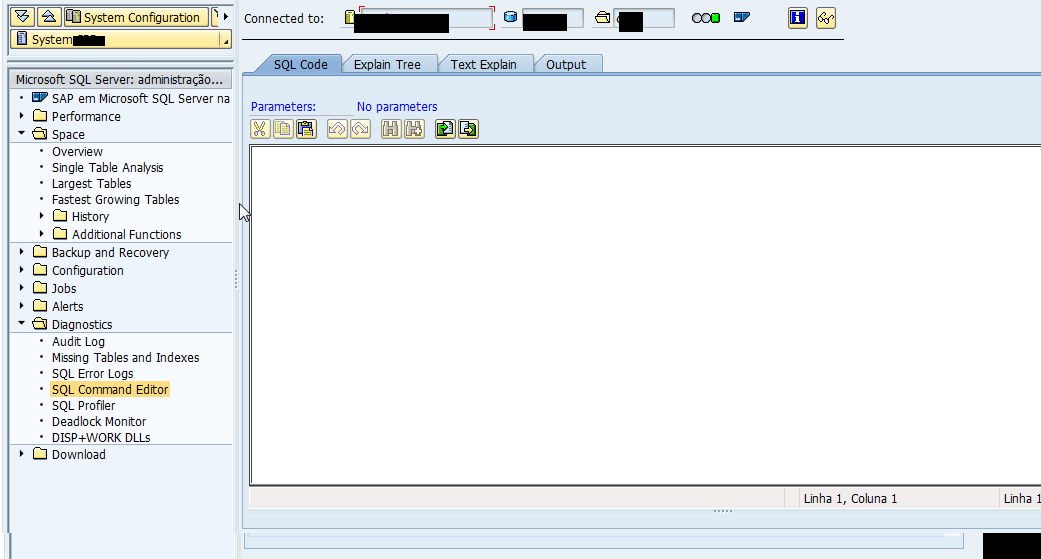
Task: Click the Undo icon in editor toolbar
Action: coord(337,129)
